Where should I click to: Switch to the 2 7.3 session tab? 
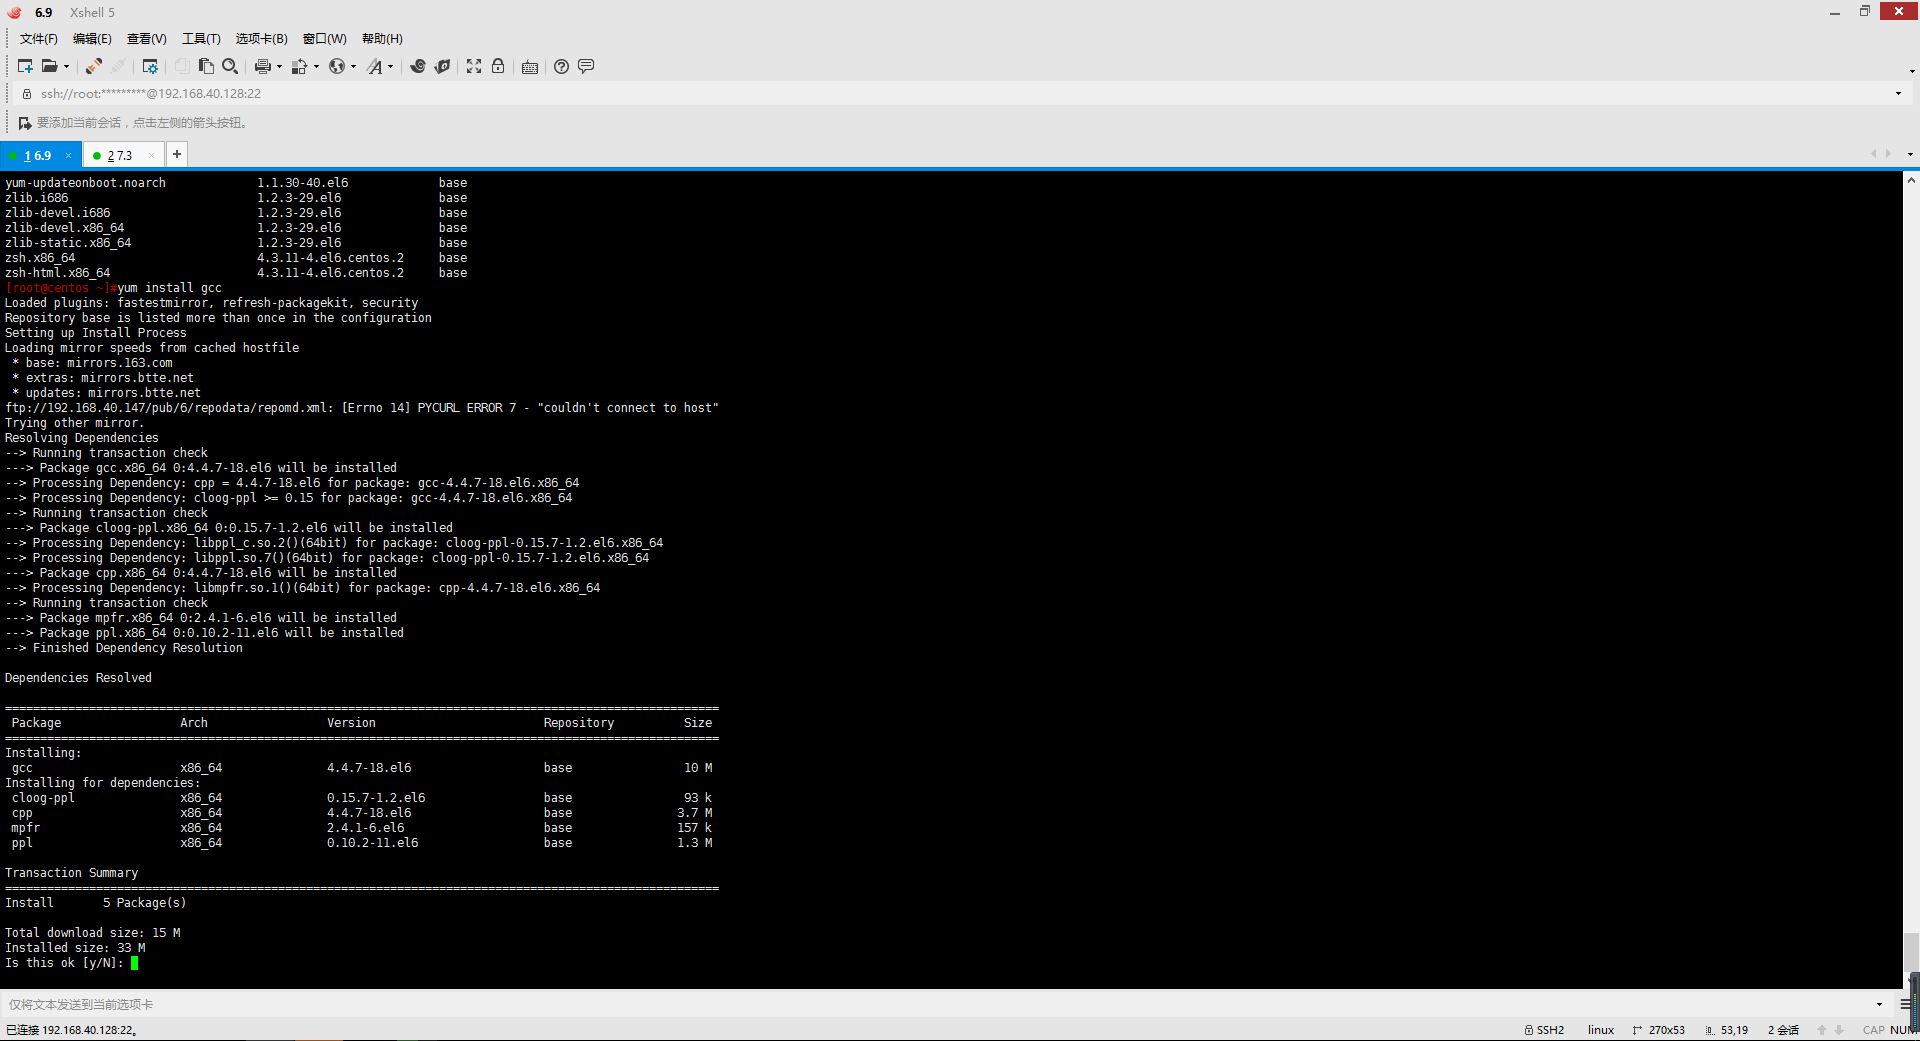pyautogui.click(x=120, y=156)
